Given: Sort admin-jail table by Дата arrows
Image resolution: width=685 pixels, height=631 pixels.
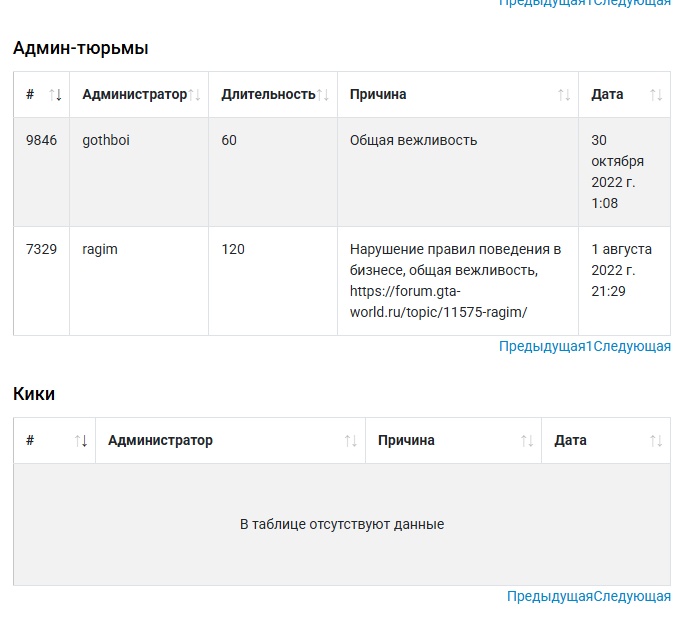Looking at the screenshot, I should pyautogui.click(x=656, y=95).
